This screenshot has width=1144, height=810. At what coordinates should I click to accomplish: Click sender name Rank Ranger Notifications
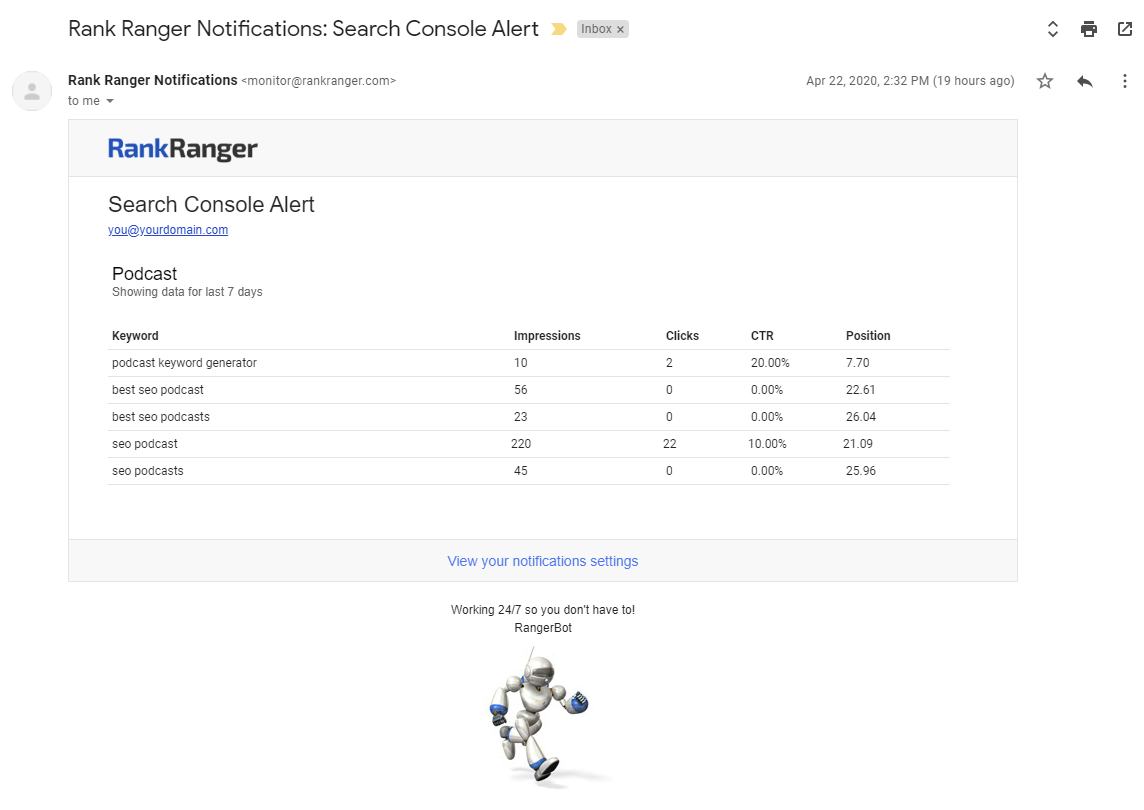(152, 80)
